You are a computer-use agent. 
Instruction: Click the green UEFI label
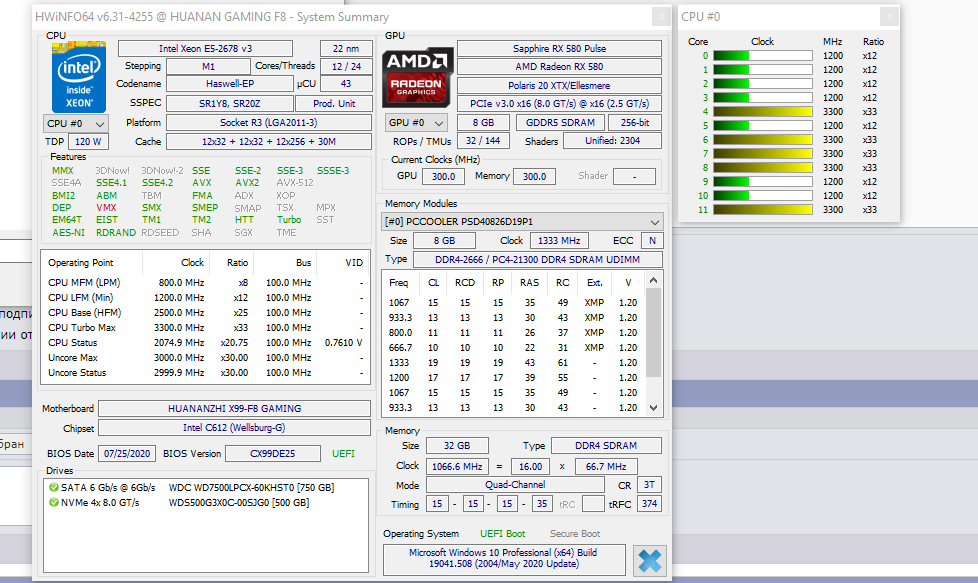click(x=343, y=453)
